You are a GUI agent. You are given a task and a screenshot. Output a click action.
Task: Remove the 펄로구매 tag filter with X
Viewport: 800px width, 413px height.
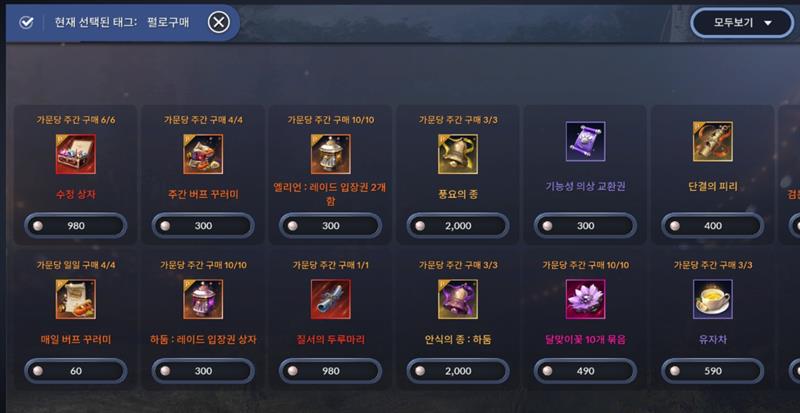219,22
